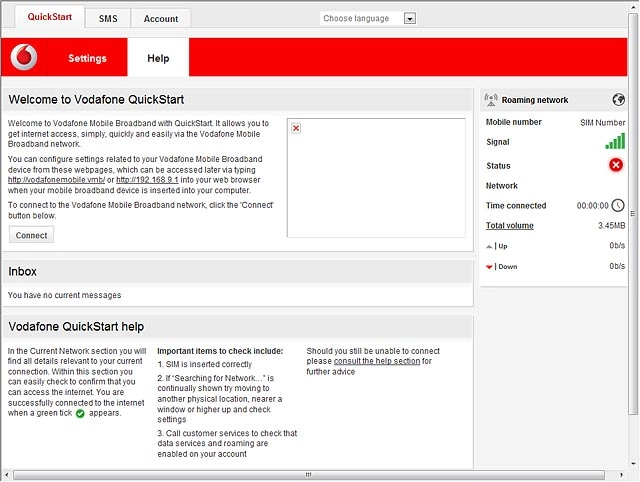The height and width of the screenshot is (482, 640).
Task: Click the Welcome to Vodafone QuickStart heading
Action: coord(96,100)
